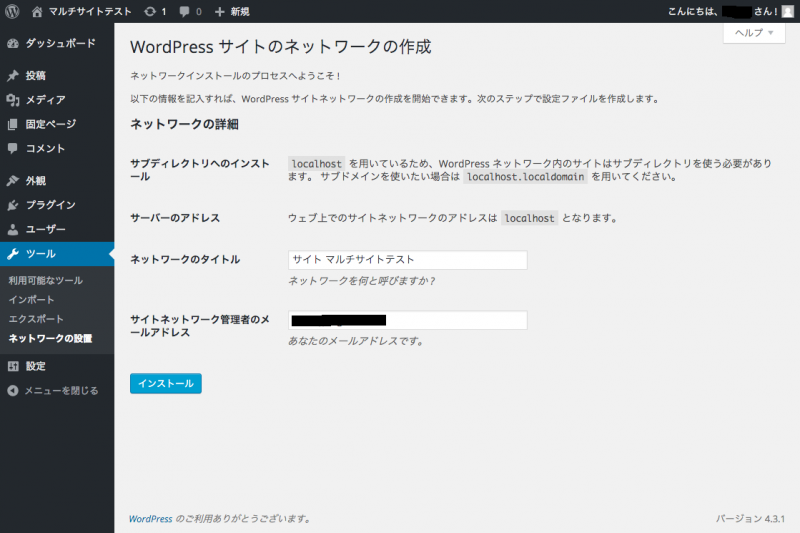The width and height of the screenshot is (800, 533).
Task: Open the ツール menu
Action: [57, 253]
